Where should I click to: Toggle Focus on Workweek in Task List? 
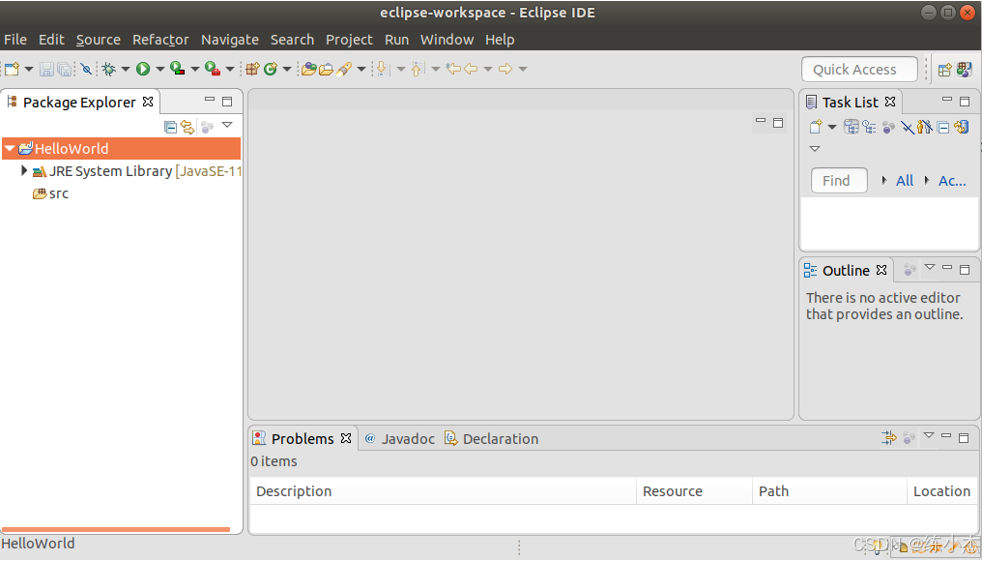click(889, 127)
